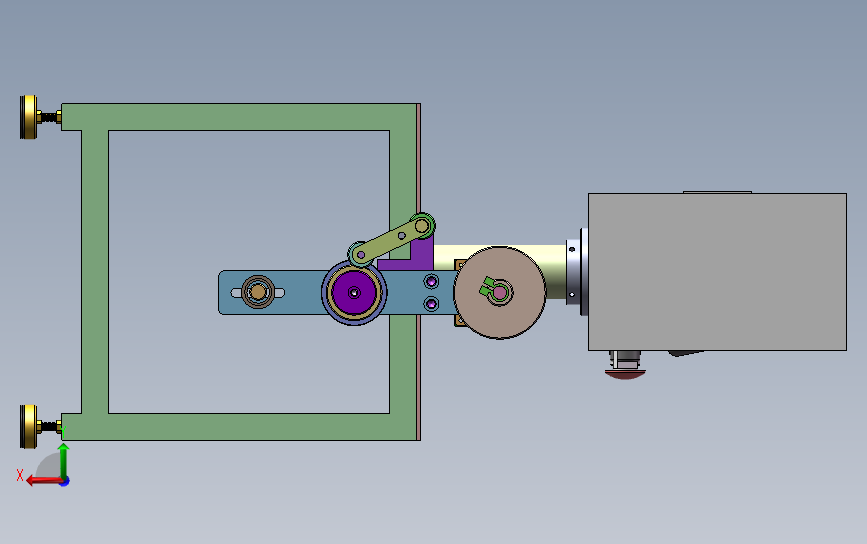867x544 pixels.
Task: Click the lower purple screw on the blue plate
Action: point(431,304)
